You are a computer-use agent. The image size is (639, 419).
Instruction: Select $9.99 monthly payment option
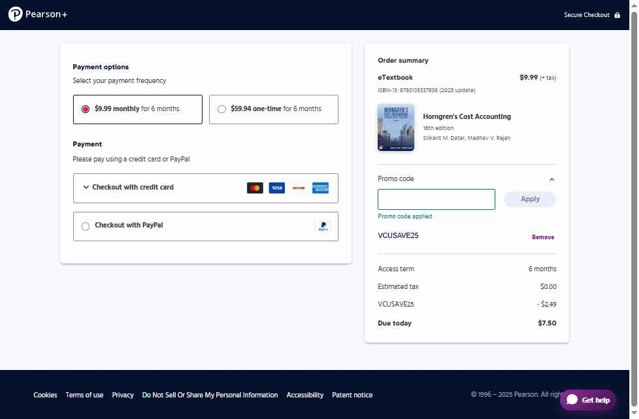click(138, 109)
